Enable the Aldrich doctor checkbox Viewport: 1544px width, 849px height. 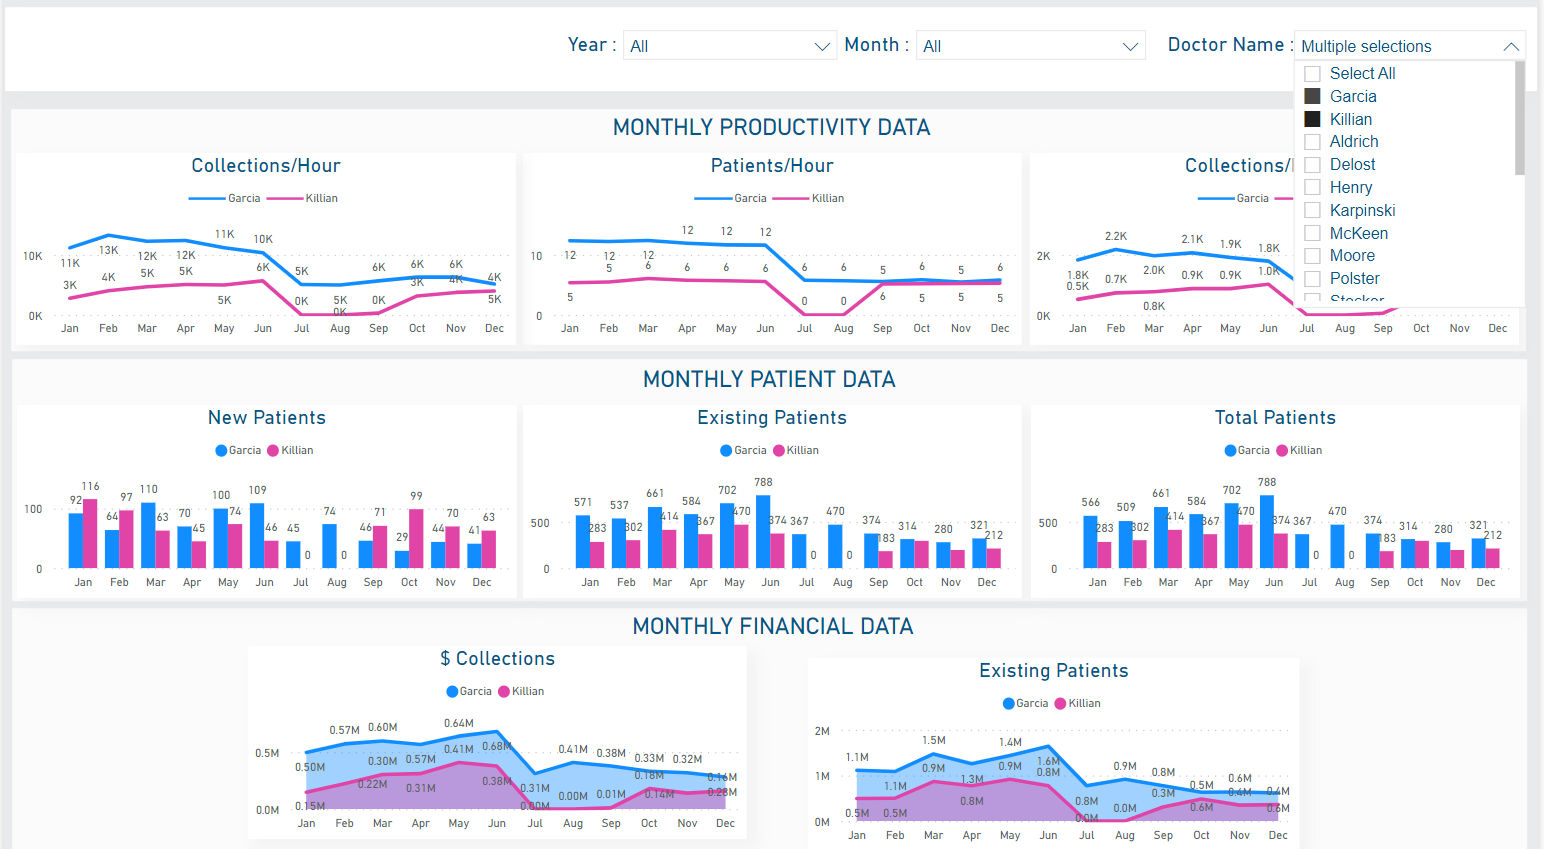coord(1313,142)
